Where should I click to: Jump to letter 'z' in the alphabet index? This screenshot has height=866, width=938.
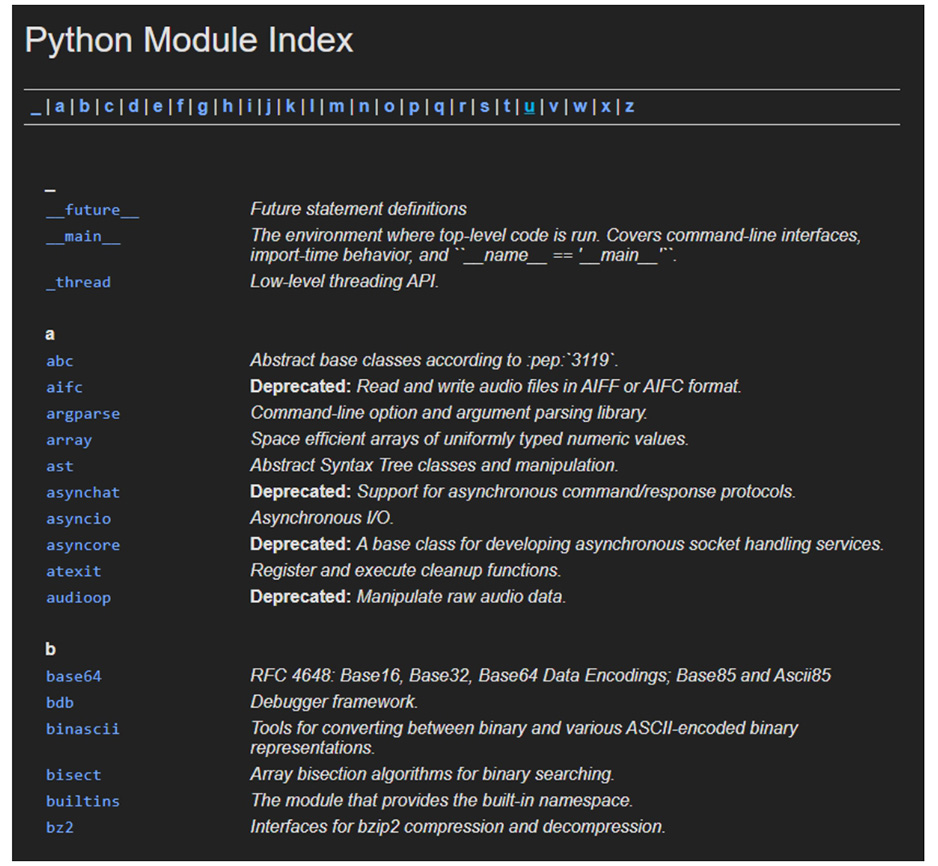pyautogui.click(x=629, y=106)
